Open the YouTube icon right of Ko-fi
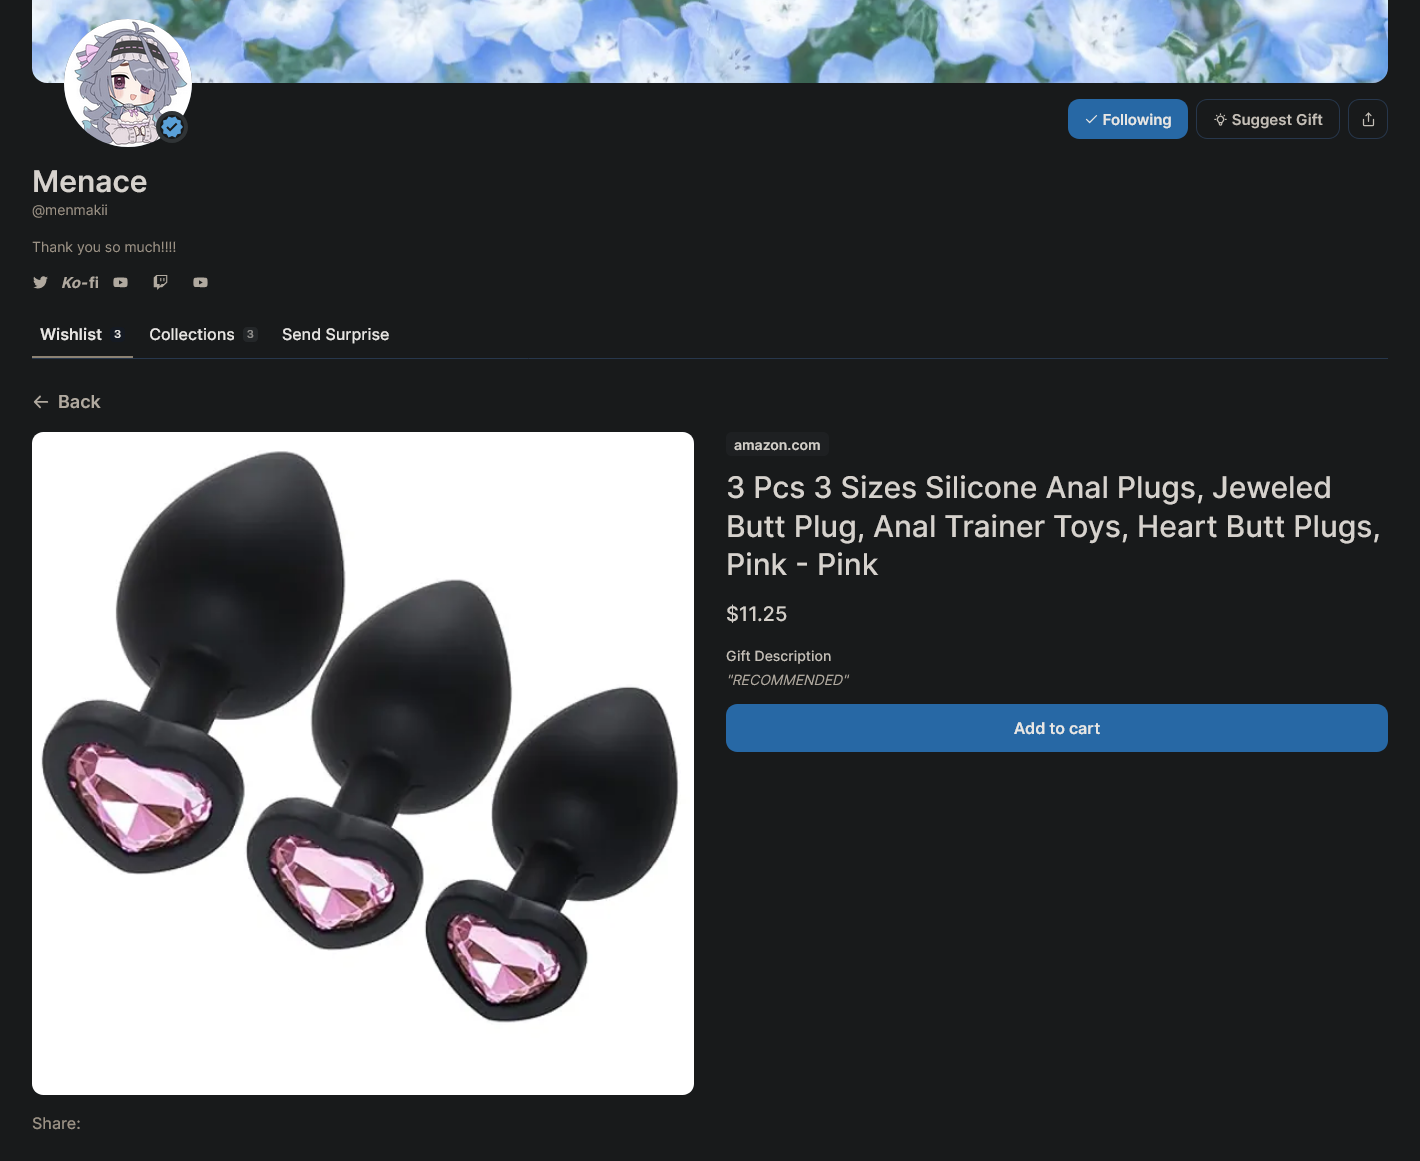 coord(120,282)
